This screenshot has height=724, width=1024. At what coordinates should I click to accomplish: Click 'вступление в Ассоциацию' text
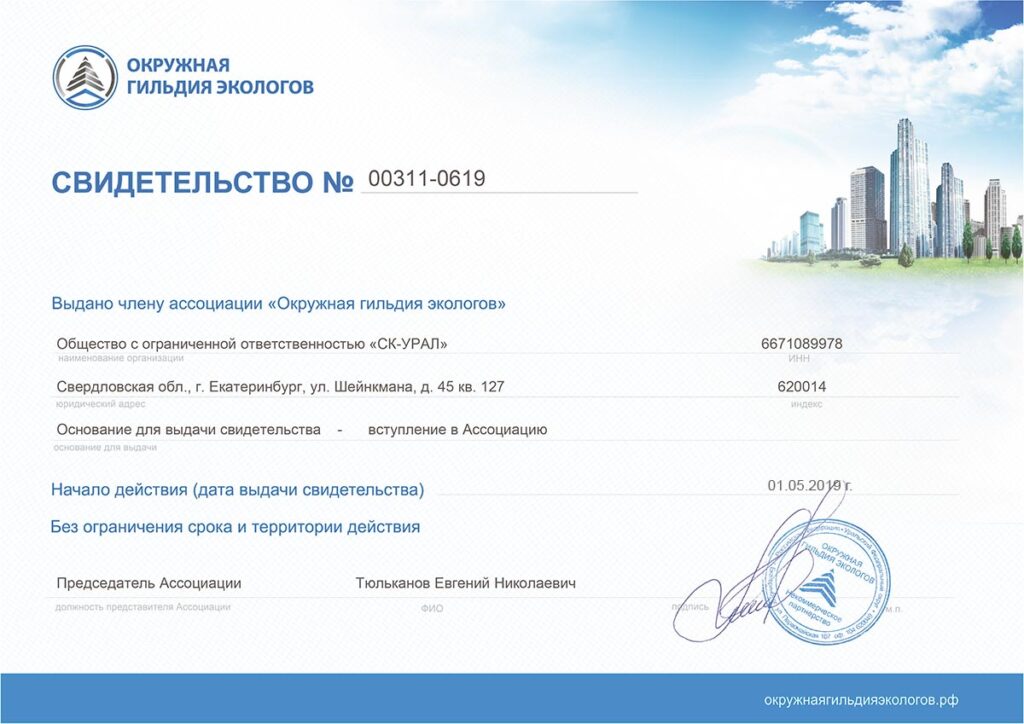(x=457, y=430)
